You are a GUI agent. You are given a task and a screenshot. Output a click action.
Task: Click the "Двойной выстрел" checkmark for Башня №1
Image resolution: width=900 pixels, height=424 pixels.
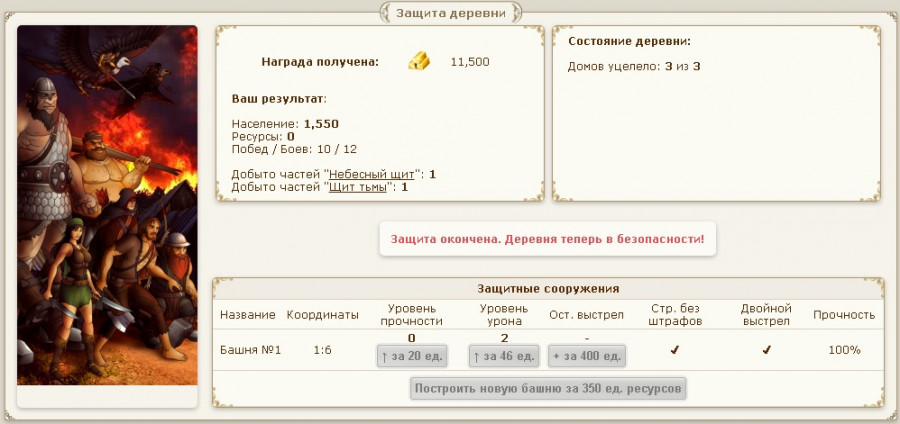(x=766, y=349)
